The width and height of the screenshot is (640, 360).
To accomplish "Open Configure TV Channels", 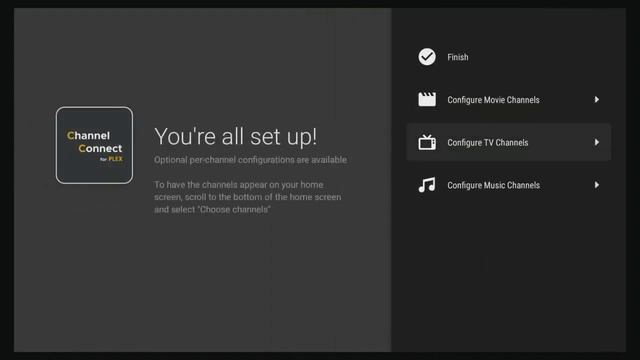I will (509, 142).
